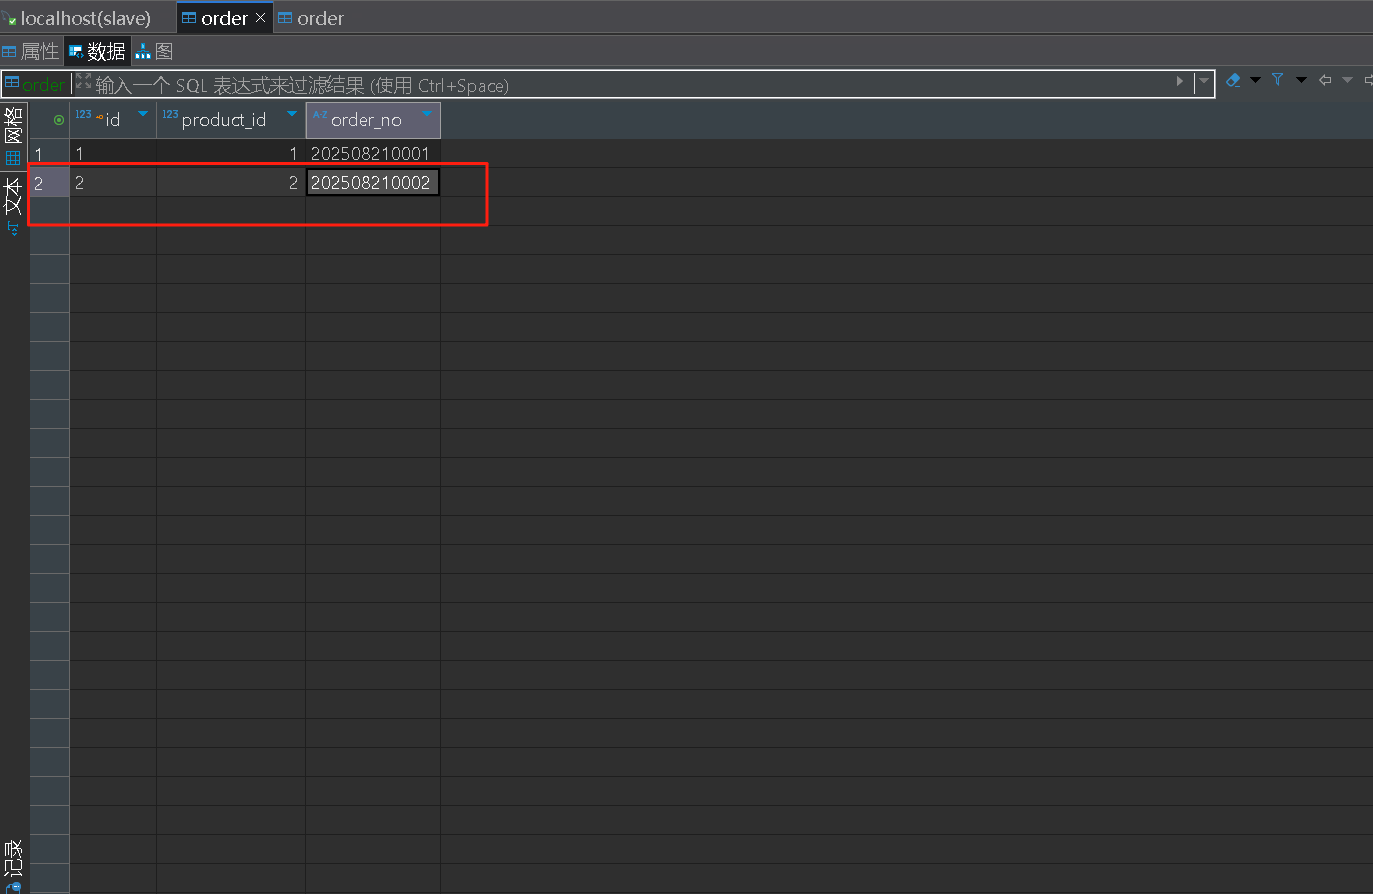Click id cell in row with 202508210001
The image size is (1373, 894).
click(x=113, y=153)
